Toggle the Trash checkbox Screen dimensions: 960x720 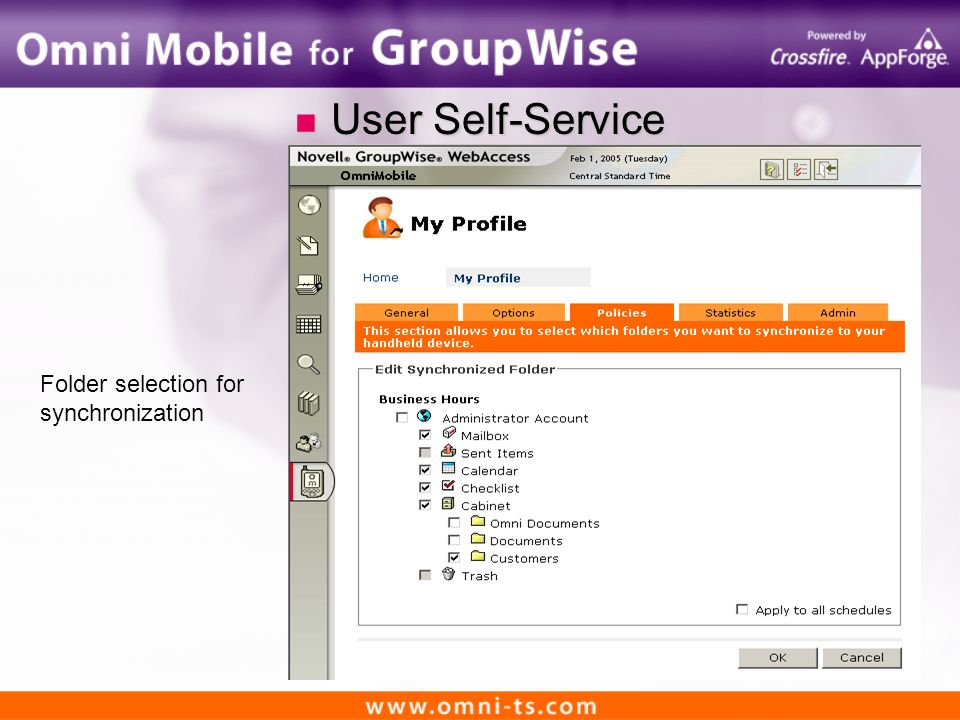[425, 575]
